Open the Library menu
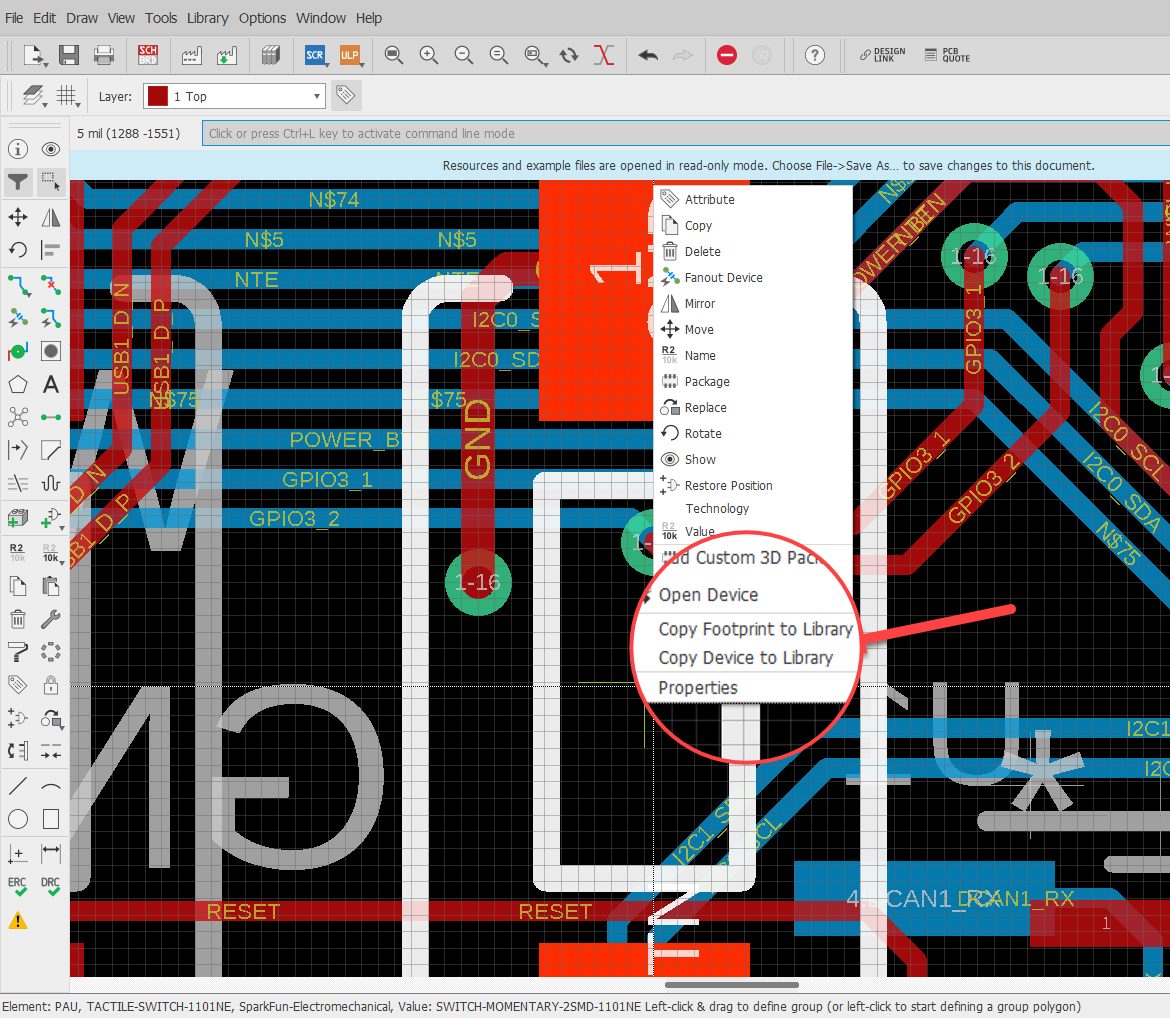Viewport: 1170px width, 1018px height. pos(207,17)
